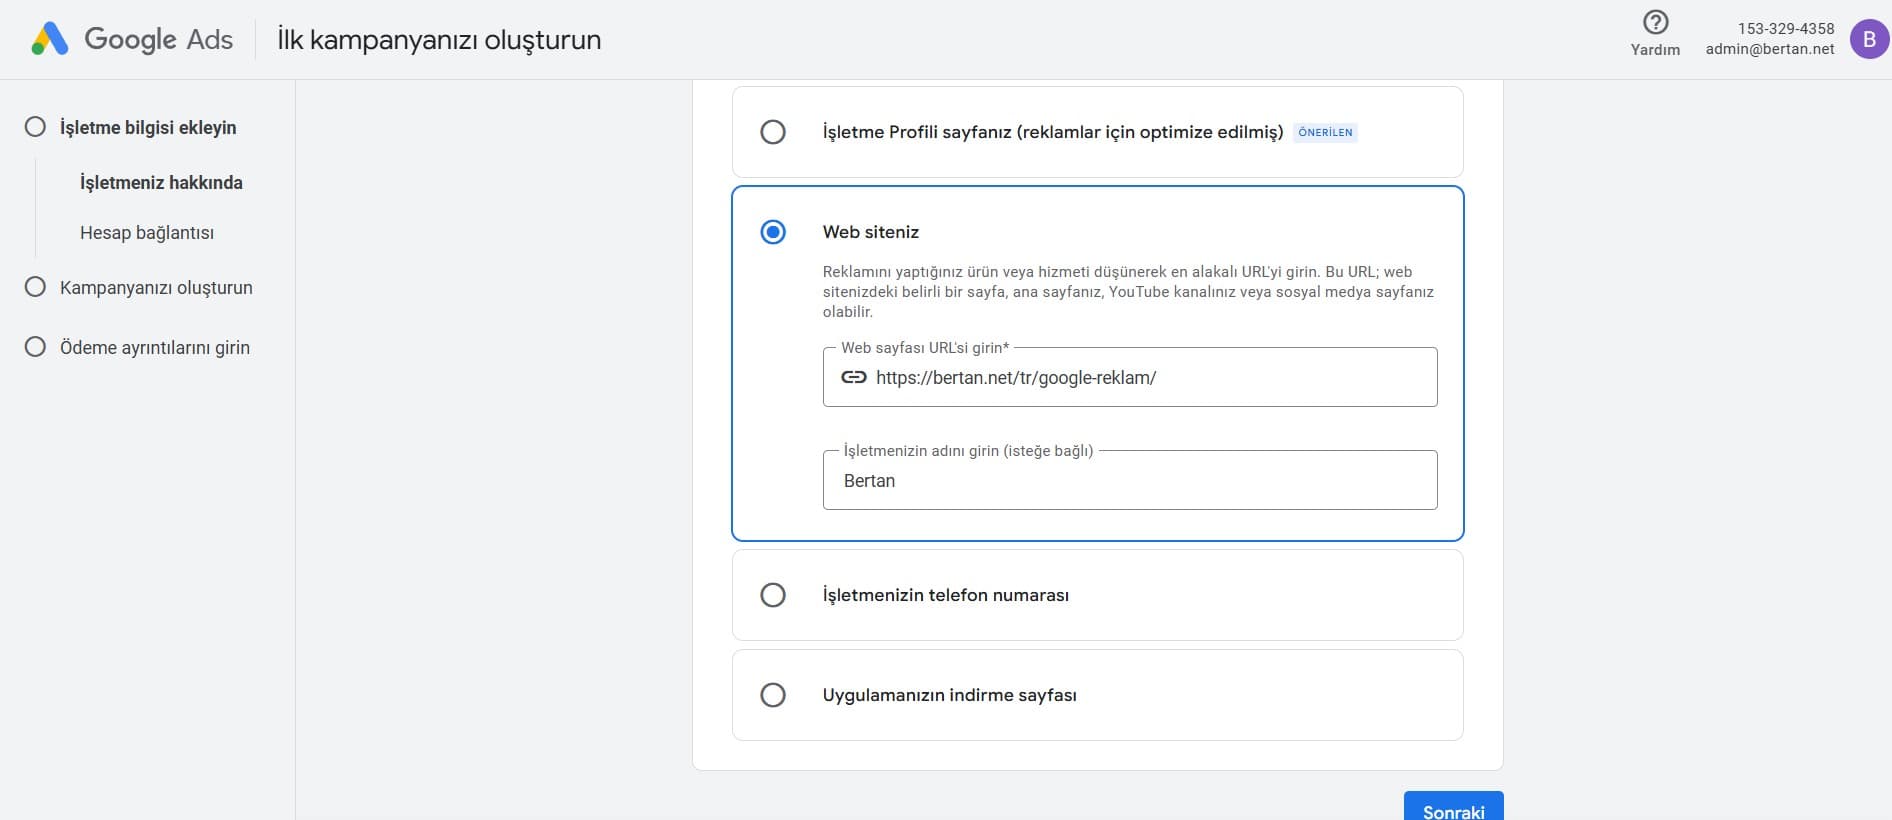1892x820 pixels.
Task: Click the Uygulamanızın indirme sayfası label
Action: [950, 695]
